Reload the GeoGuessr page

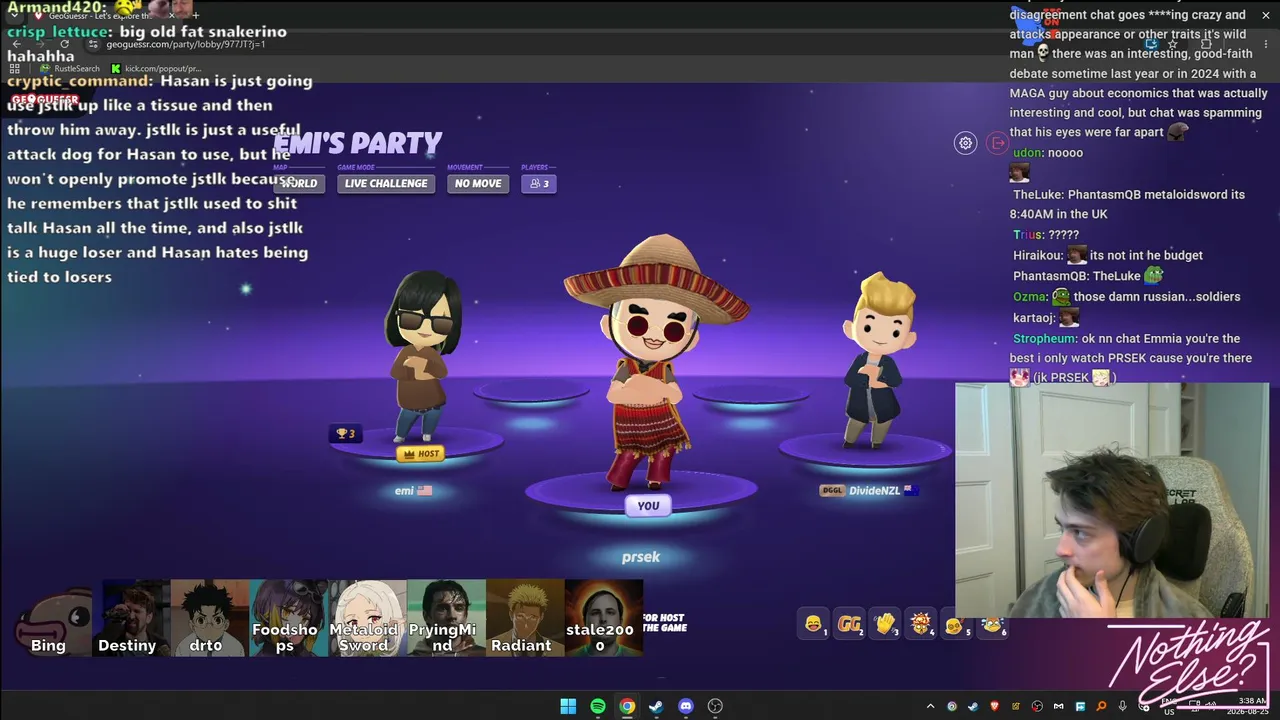[x=65, y=44]
